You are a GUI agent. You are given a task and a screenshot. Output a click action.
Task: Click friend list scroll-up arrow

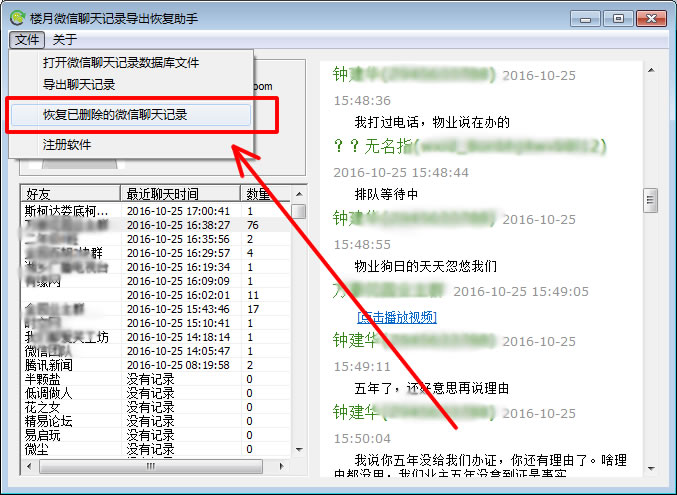coord(299,194)
